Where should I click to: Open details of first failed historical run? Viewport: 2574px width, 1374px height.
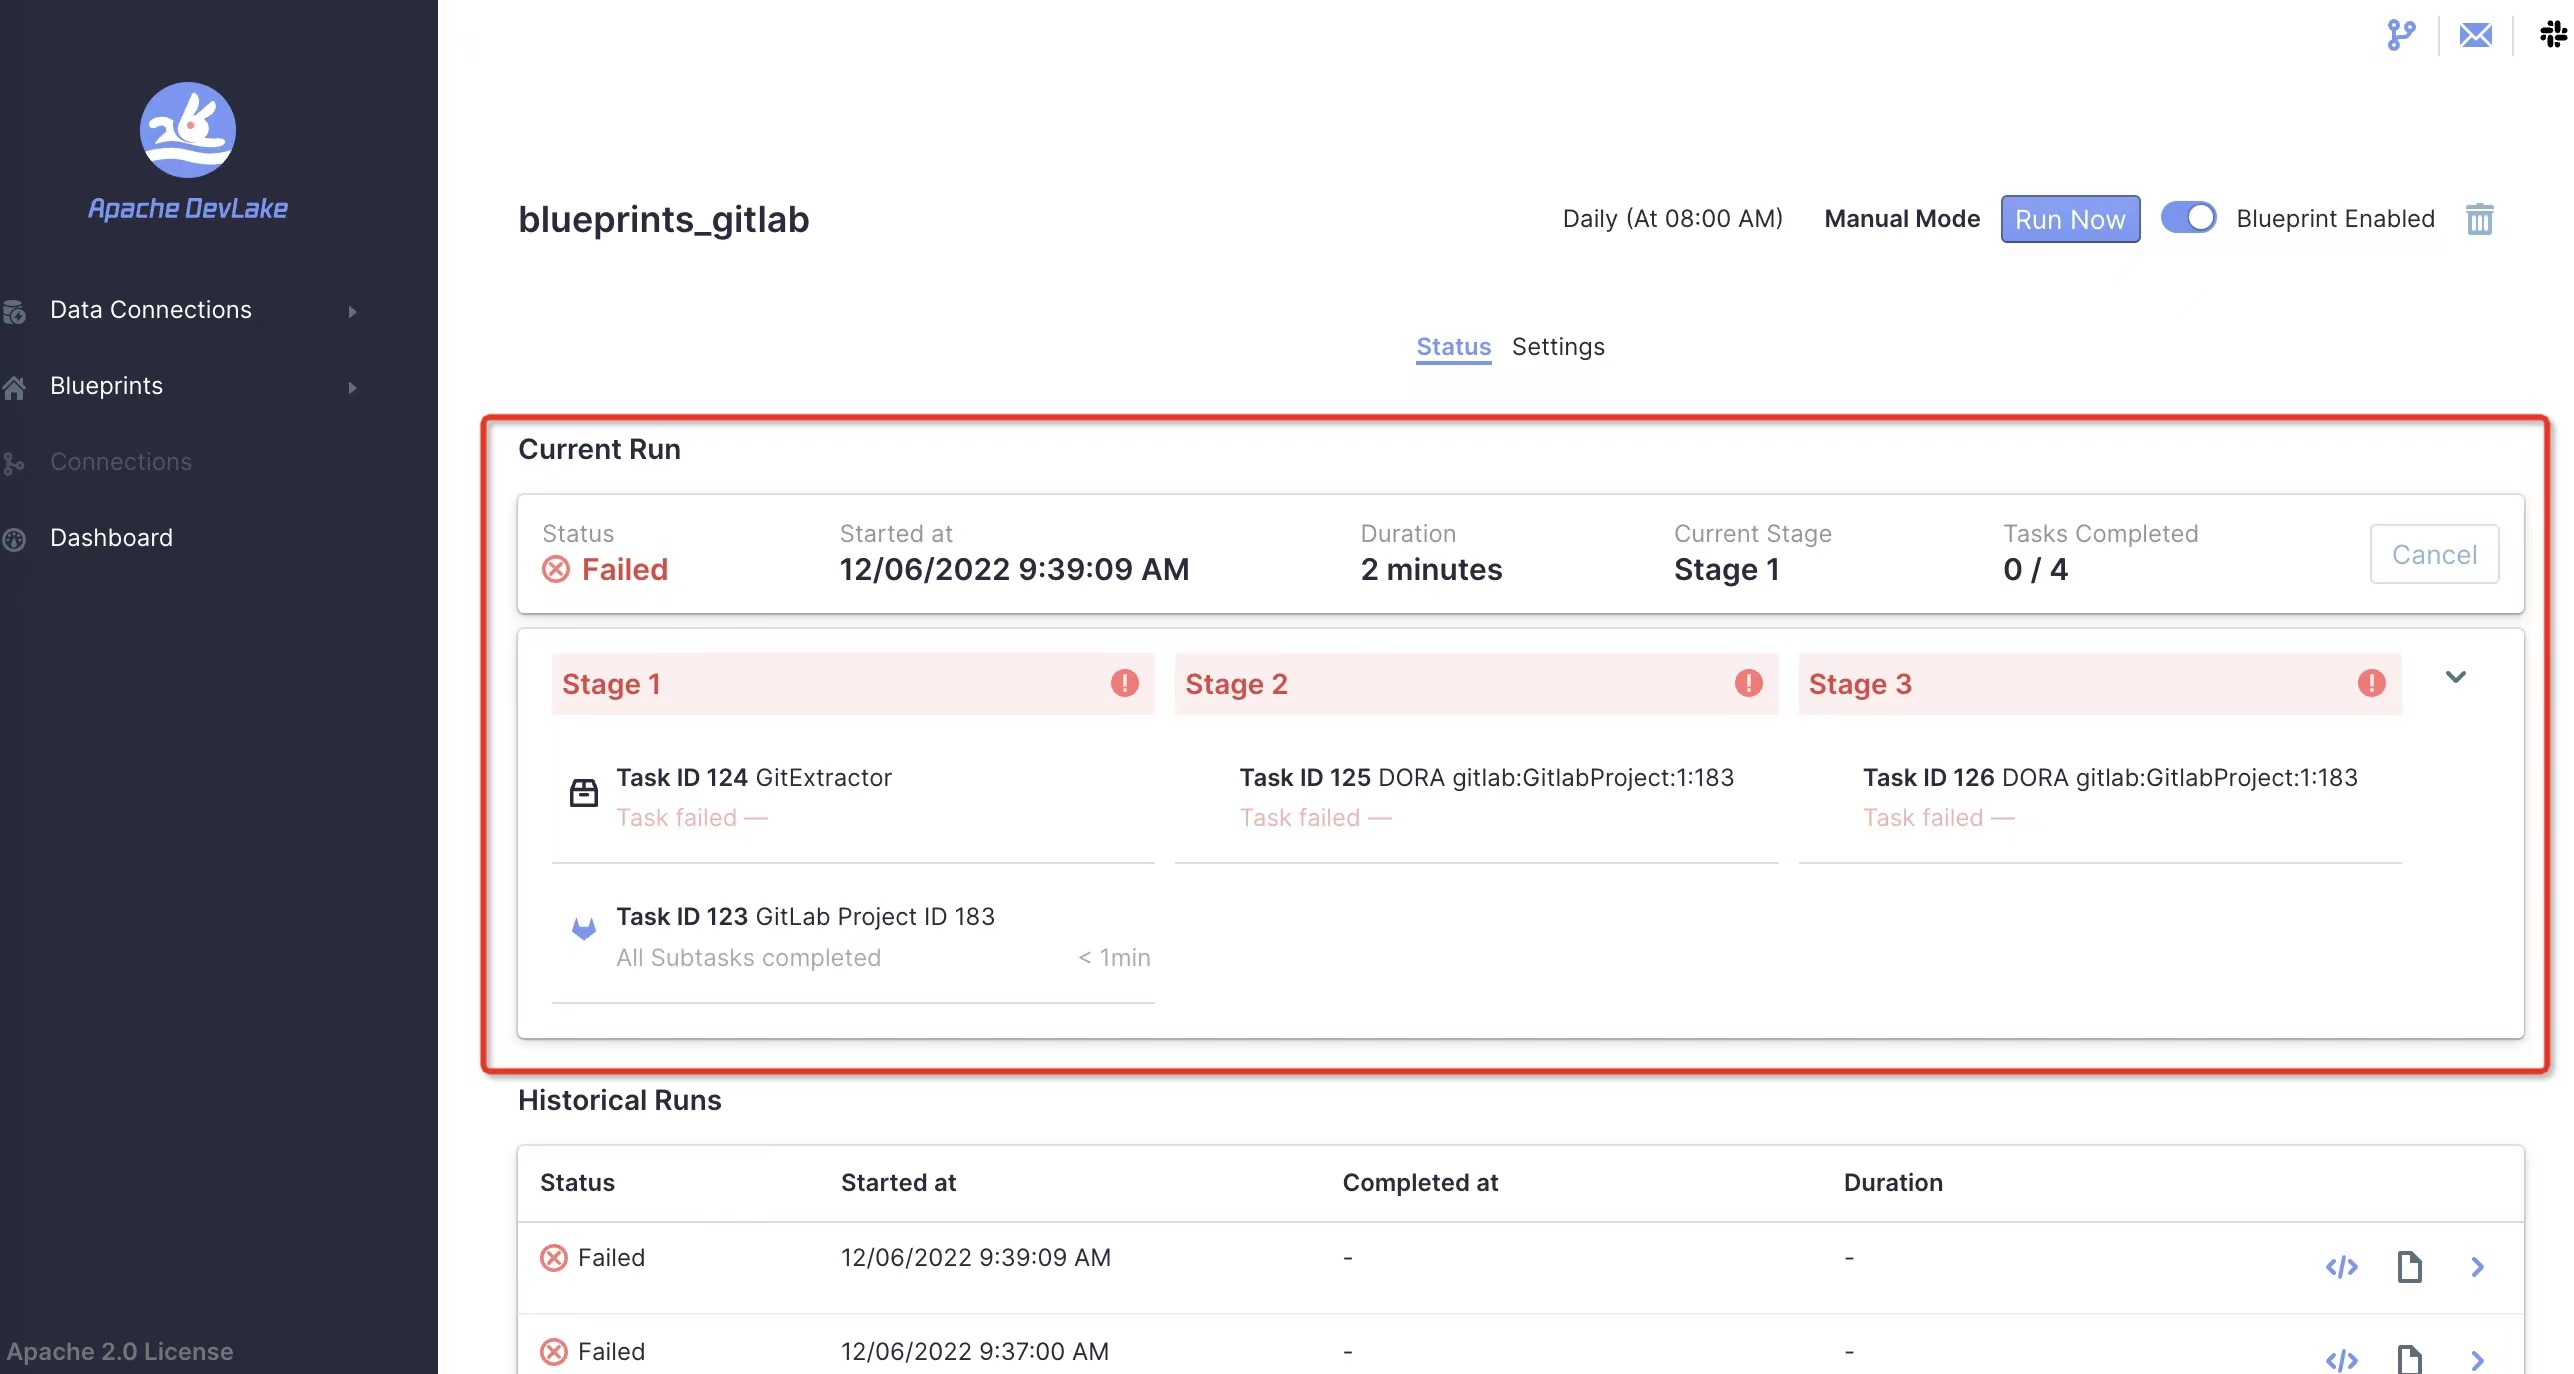click(2477, 1266)
